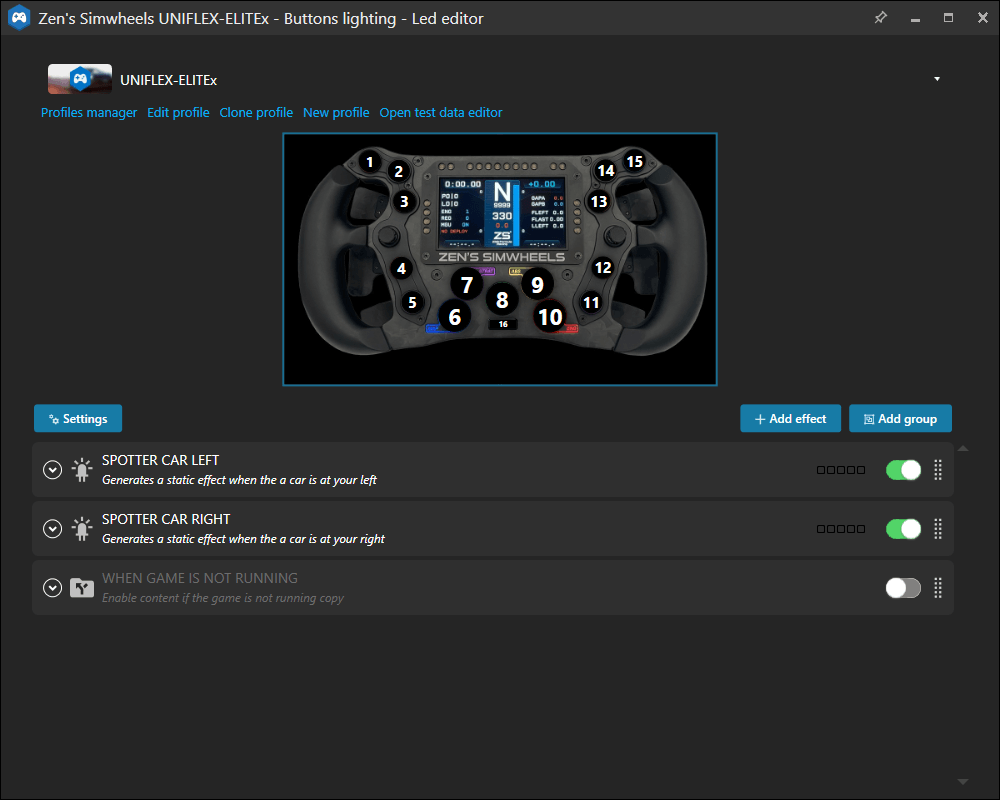This screenshot has height=800, width=1000.
Task: Click the light bulb icon for Spotter Car Right
Action: coord(82,529)
